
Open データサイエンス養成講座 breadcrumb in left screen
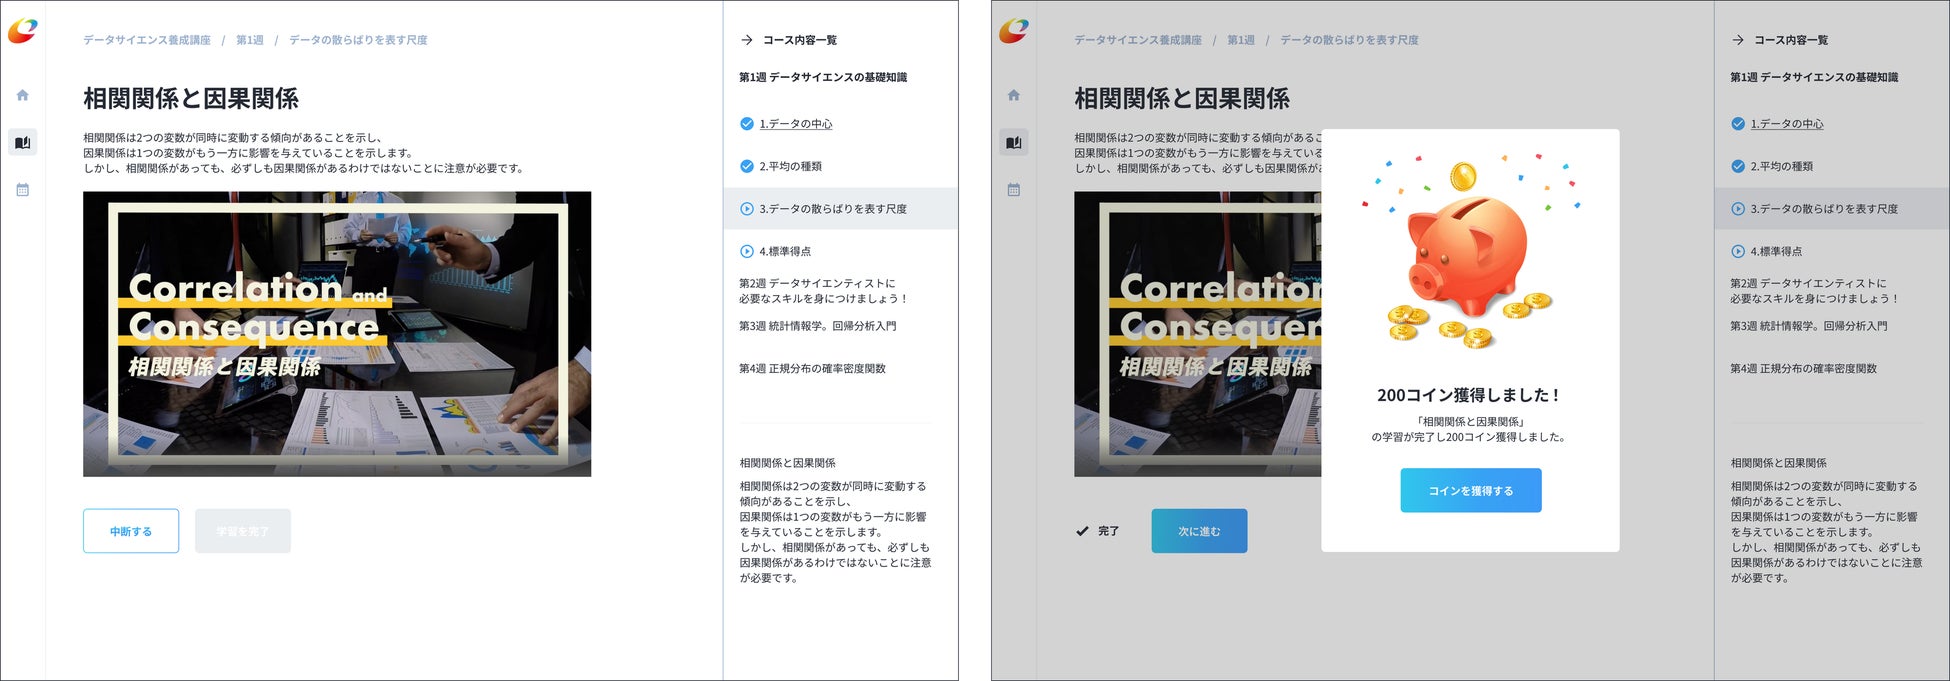tap(147, 40)
